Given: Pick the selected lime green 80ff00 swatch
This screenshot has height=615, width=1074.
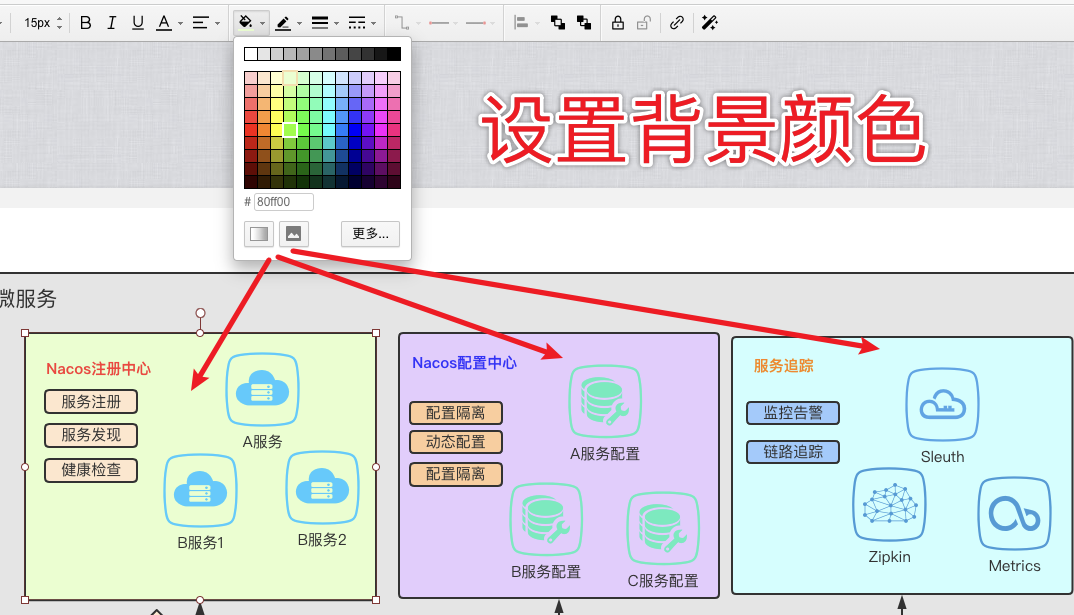Looking at the screenshot, I should click(290, 130).
